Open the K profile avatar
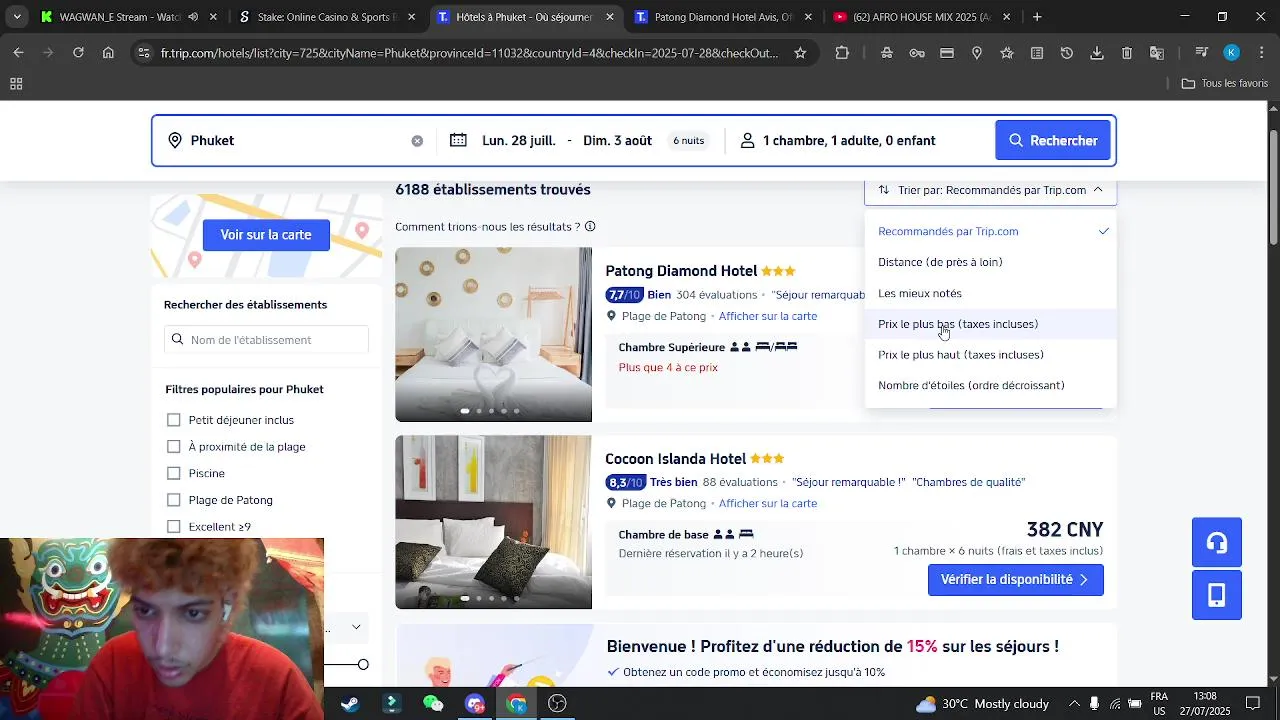The image size is (1280, 720). coord(1232,53)
